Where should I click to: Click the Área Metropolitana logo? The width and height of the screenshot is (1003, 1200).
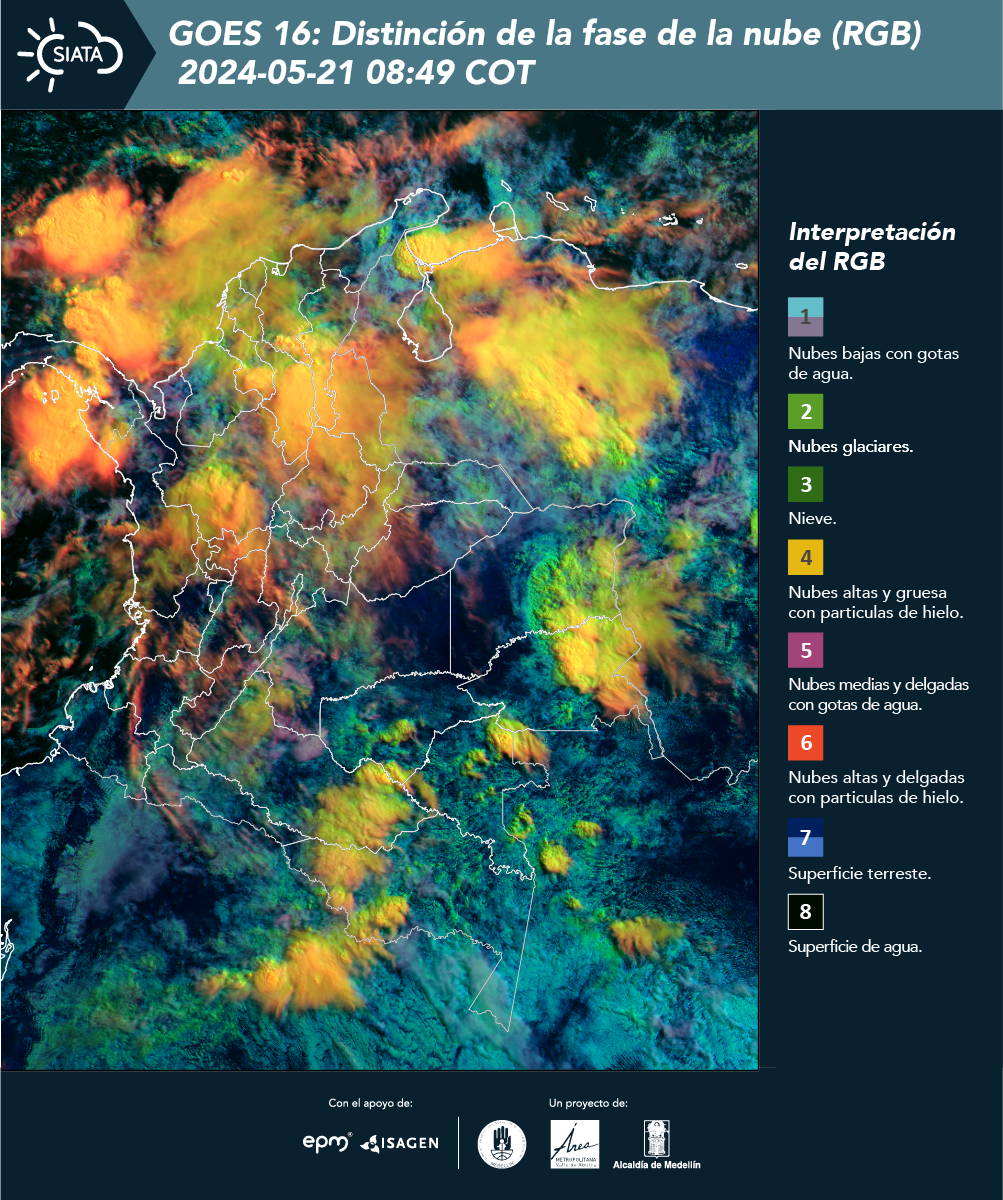pyautogui.click(x=575, y=1144)
